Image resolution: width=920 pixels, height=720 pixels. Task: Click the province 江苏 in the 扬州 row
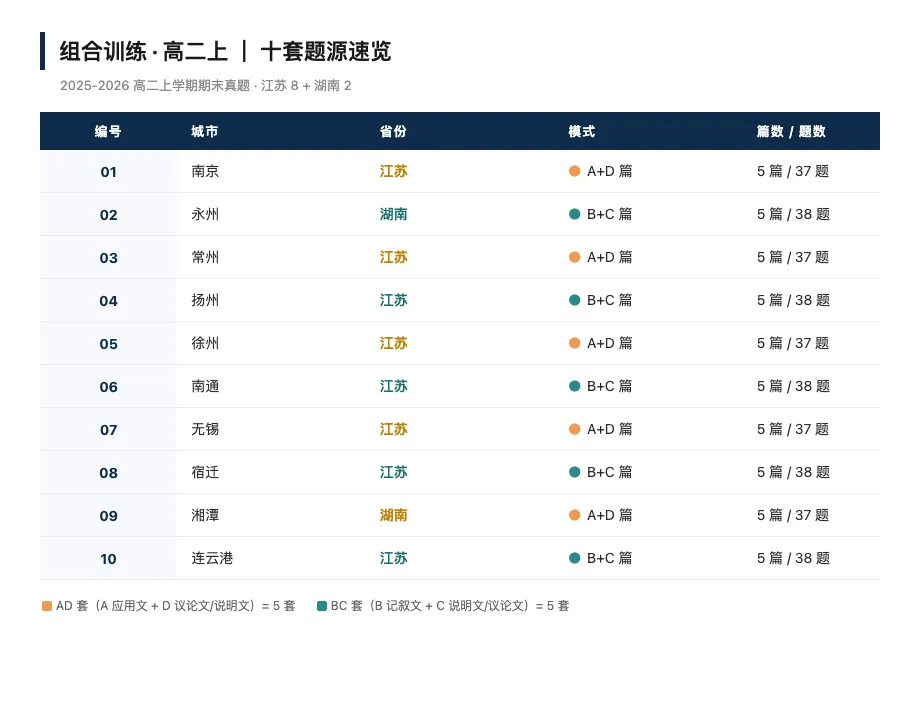393,300
